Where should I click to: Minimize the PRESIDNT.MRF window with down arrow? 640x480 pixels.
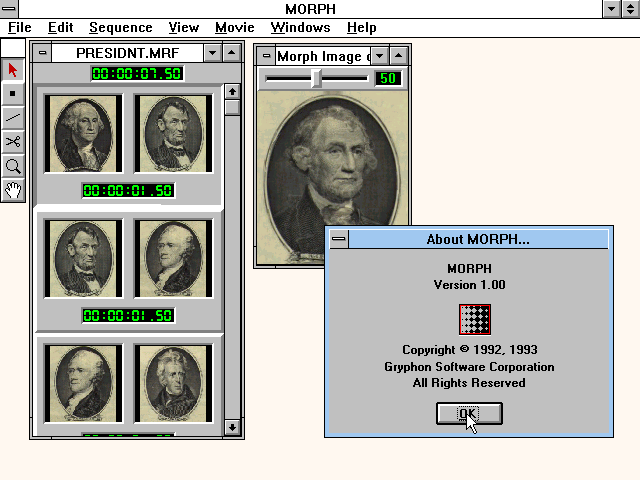[x=213, y=53]
